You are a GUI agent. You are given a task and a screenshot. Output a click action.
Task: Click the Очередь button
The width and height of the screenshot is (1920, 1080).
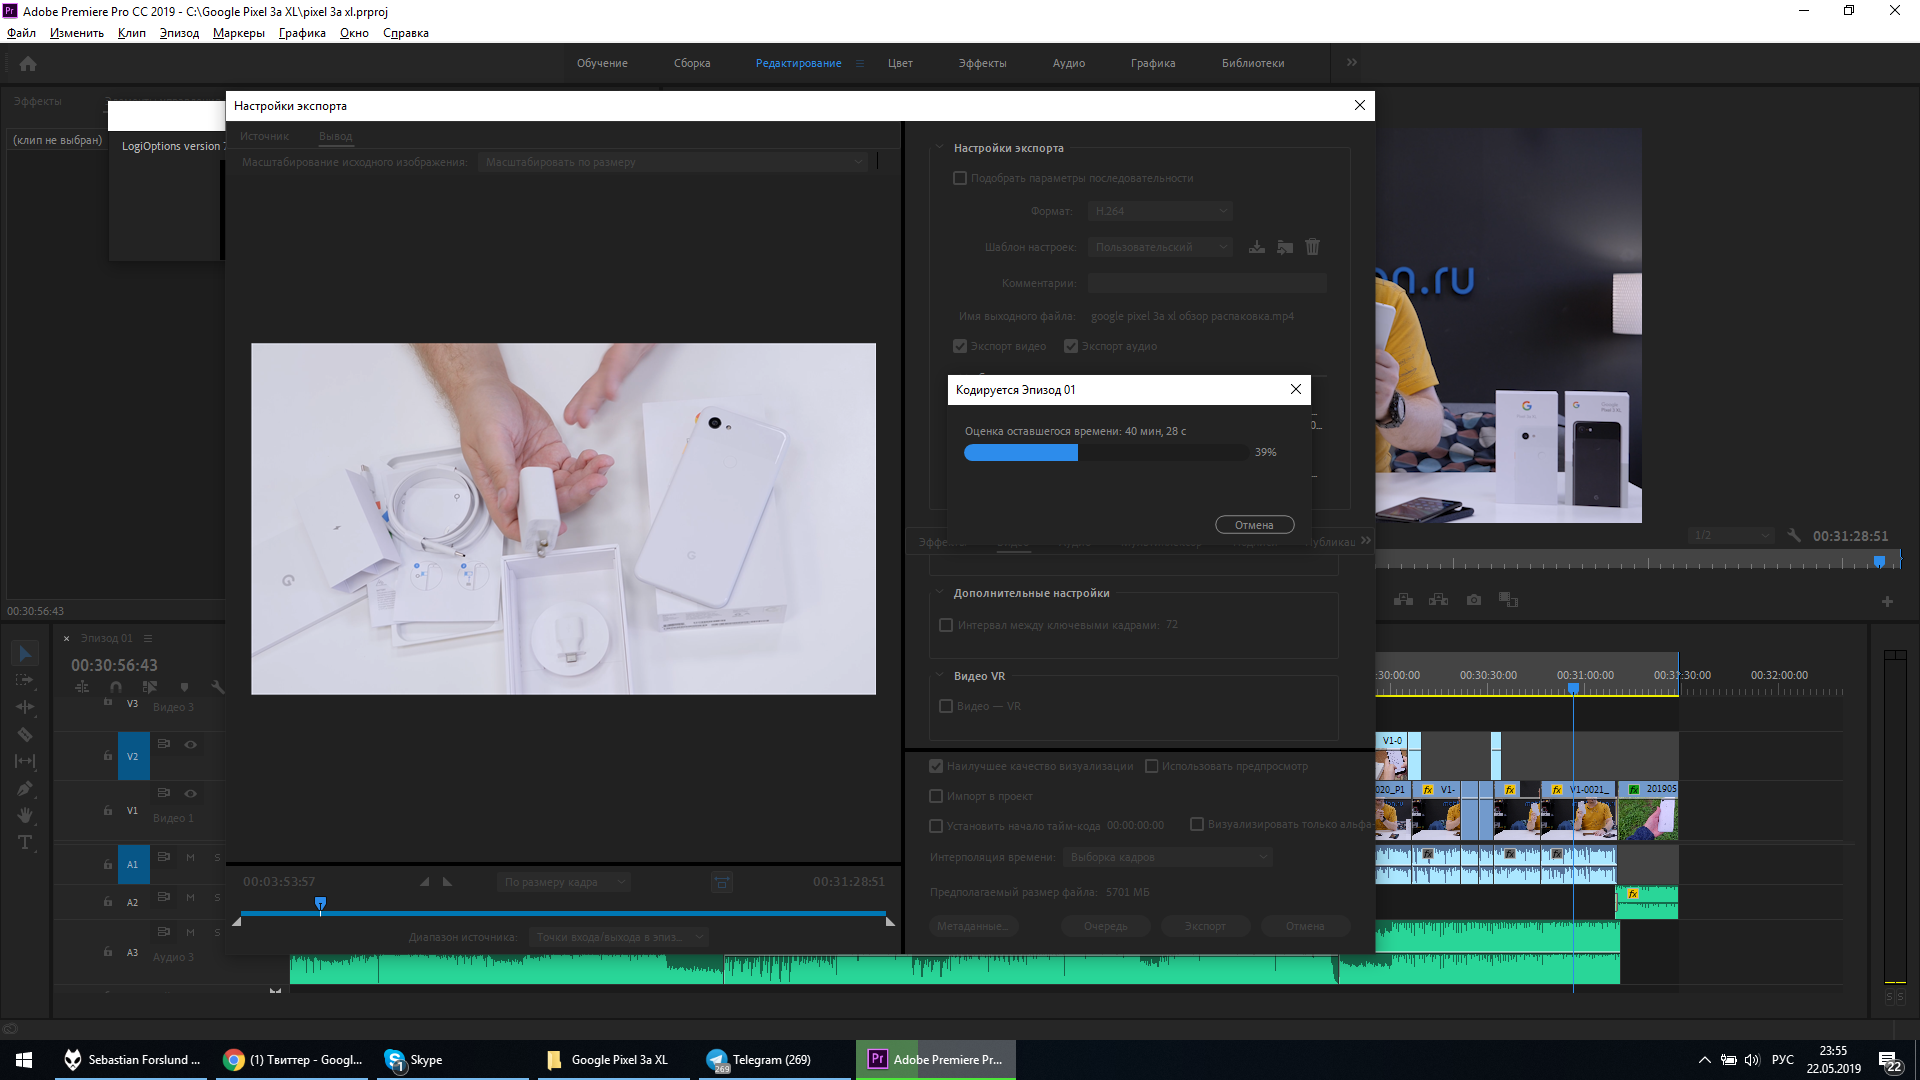1106,926
